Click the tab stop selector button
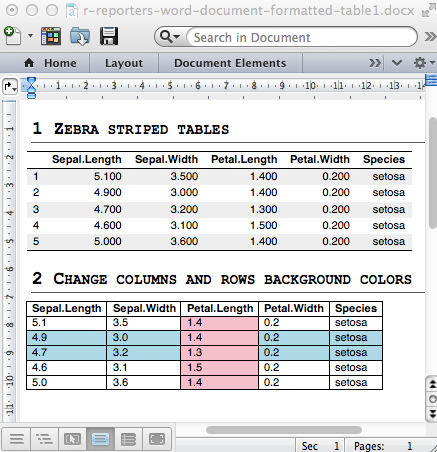Screen dimensions: 437x452 [x=10, y=87]
